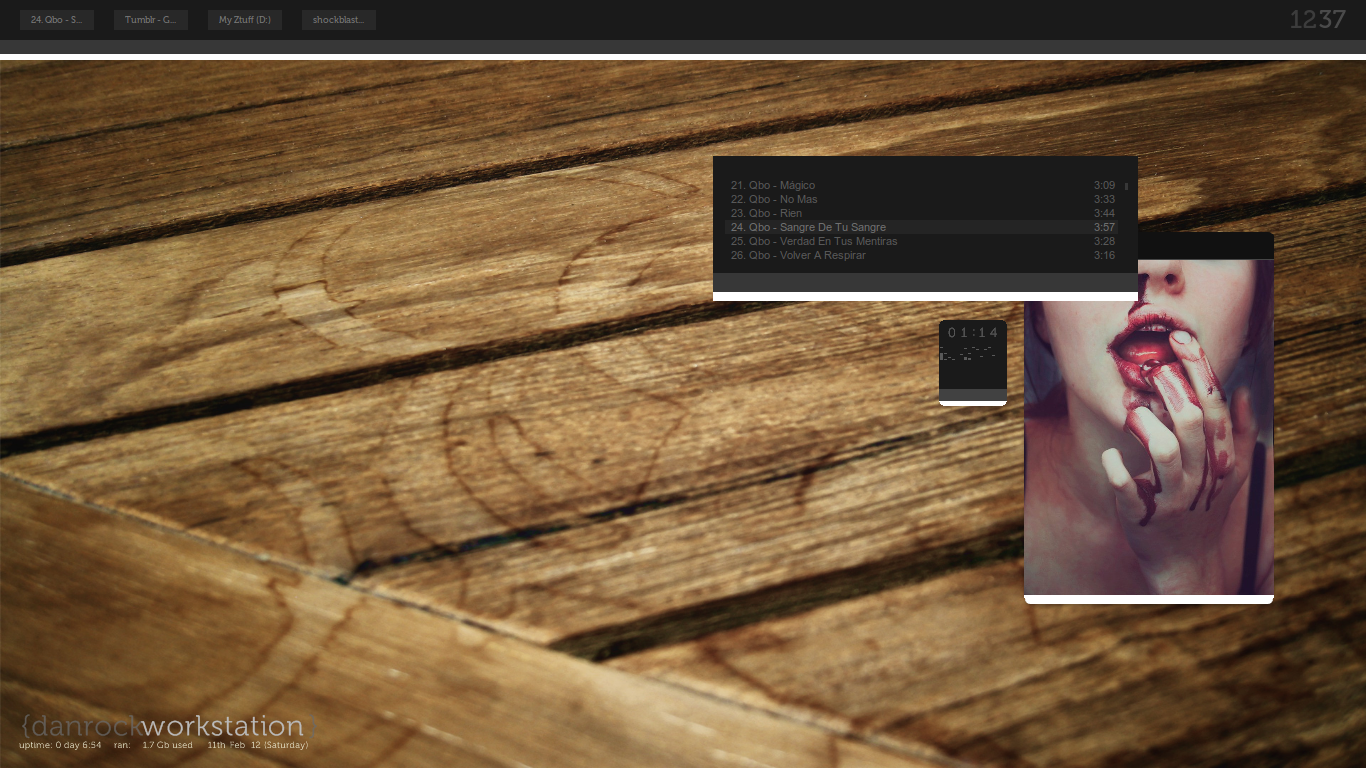Select track "26. Qbo - Volver A Respirar"
The height and width of the screenshot is (768, 1366).
(921, 255)
